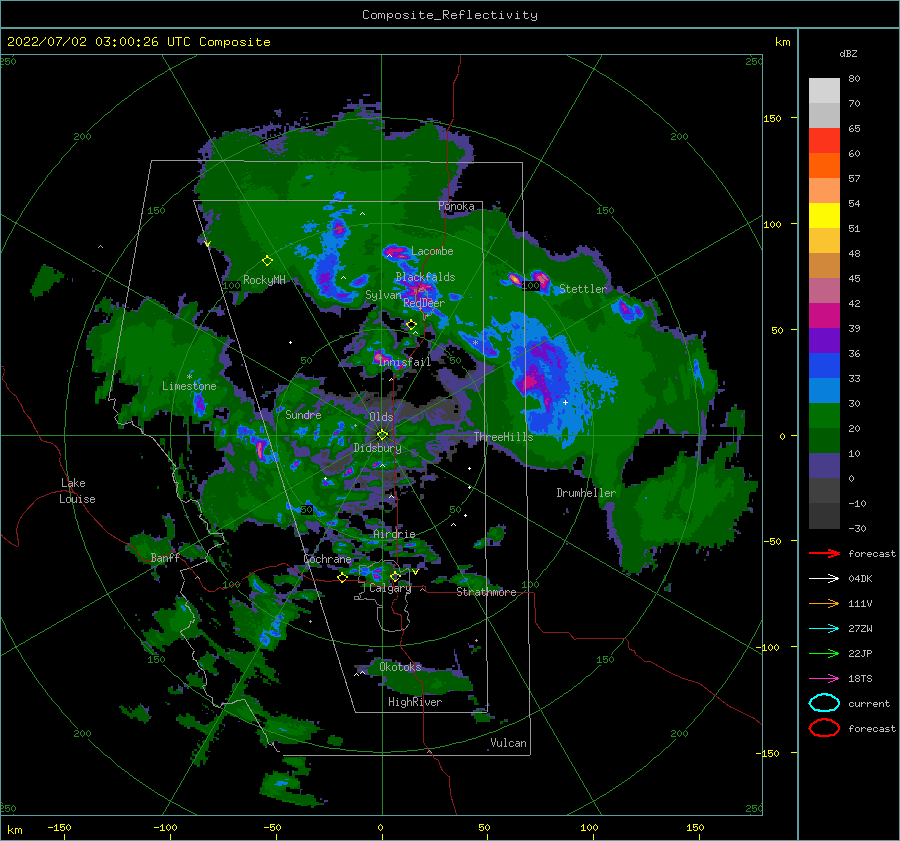
Task: Click the white 04DK arrow icon
Action: [824, 578]
